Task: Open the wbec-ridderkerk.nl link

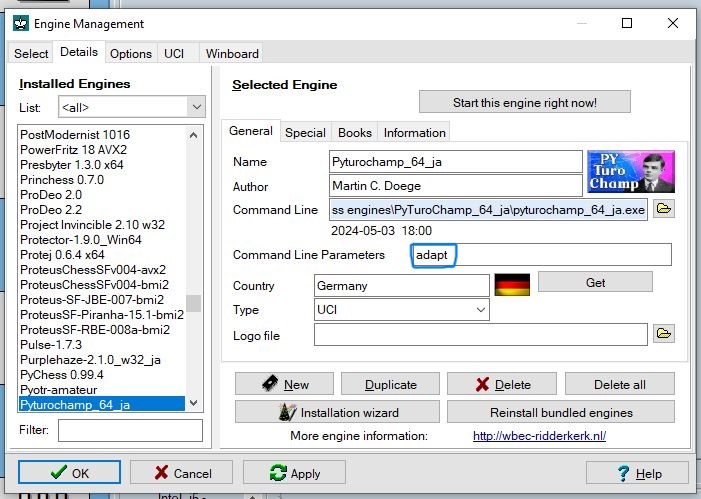Action: point(540,436)
